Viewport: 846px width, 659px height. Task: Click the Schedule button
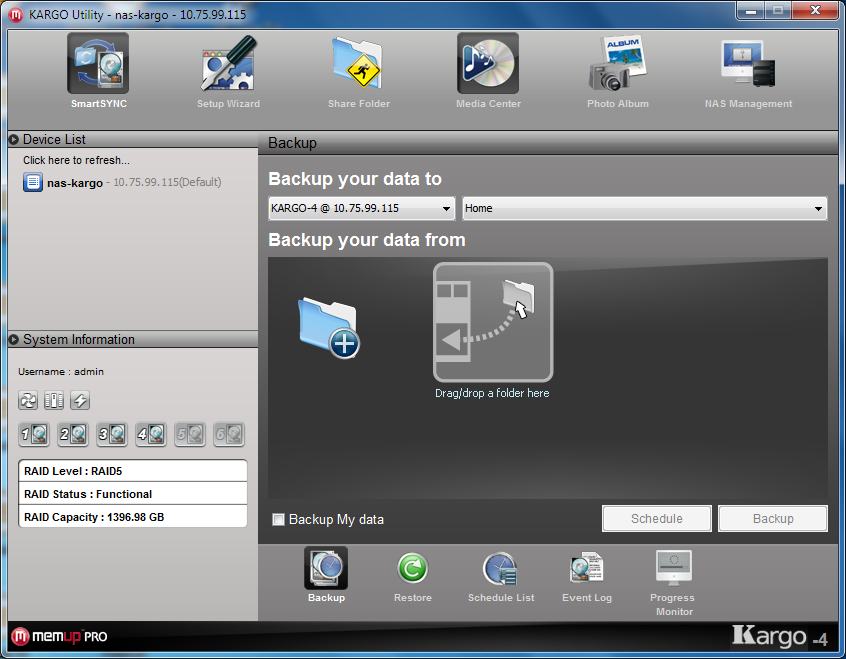[x=657, y=519]
